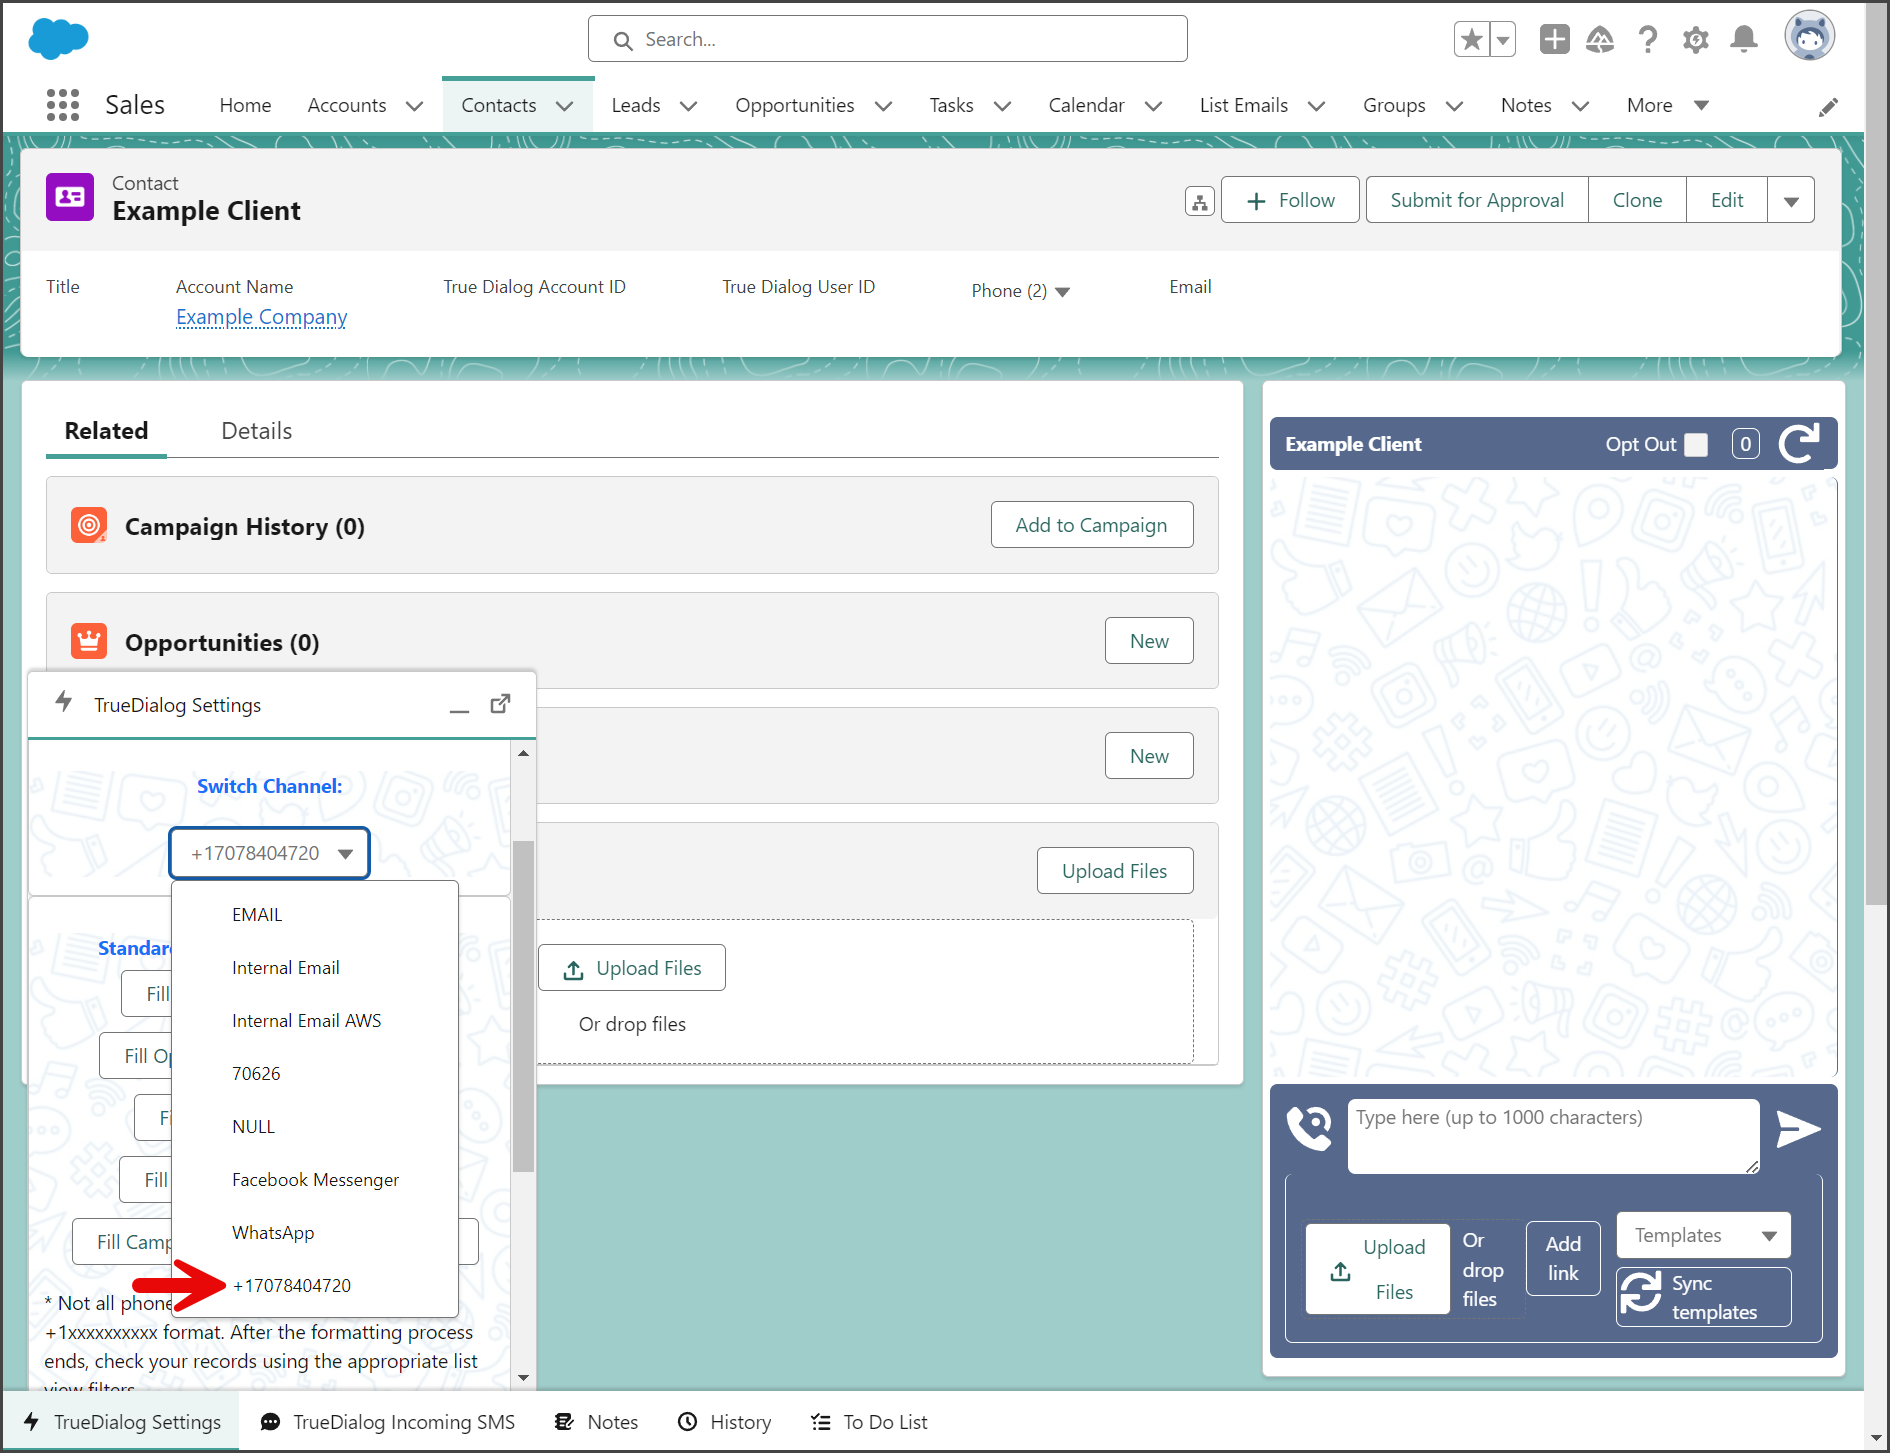Click the send message arrow icon

coord(1798,1129)
